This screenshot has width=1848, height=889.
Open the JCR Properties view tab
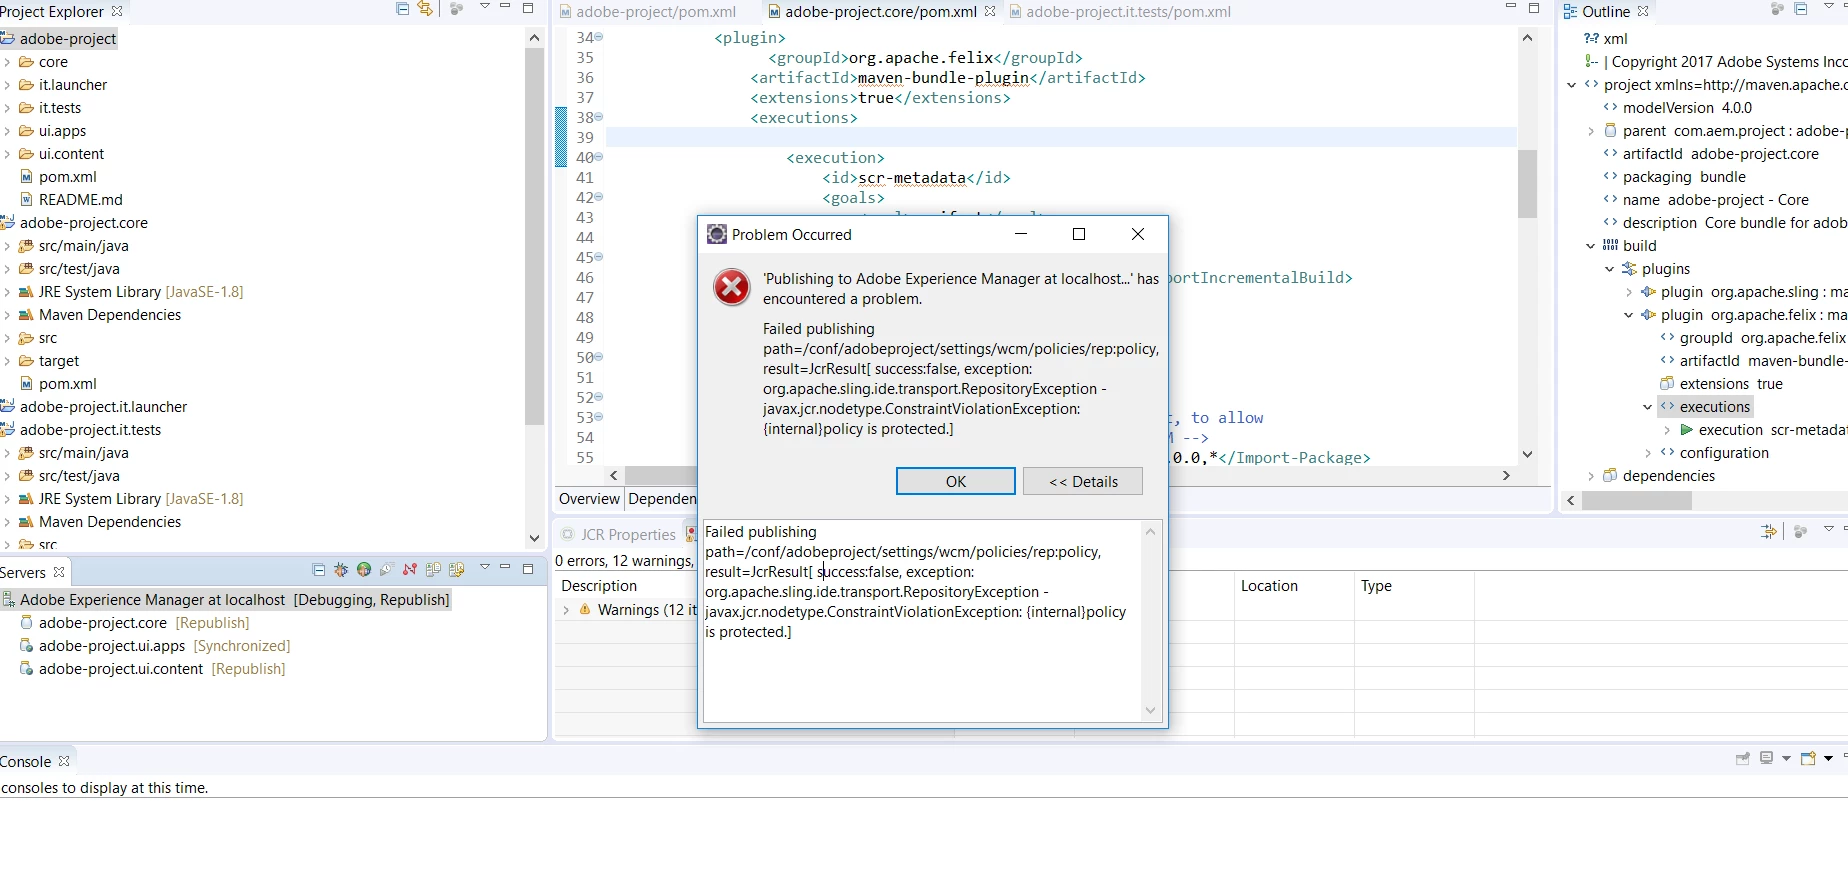tap(618, 534)
